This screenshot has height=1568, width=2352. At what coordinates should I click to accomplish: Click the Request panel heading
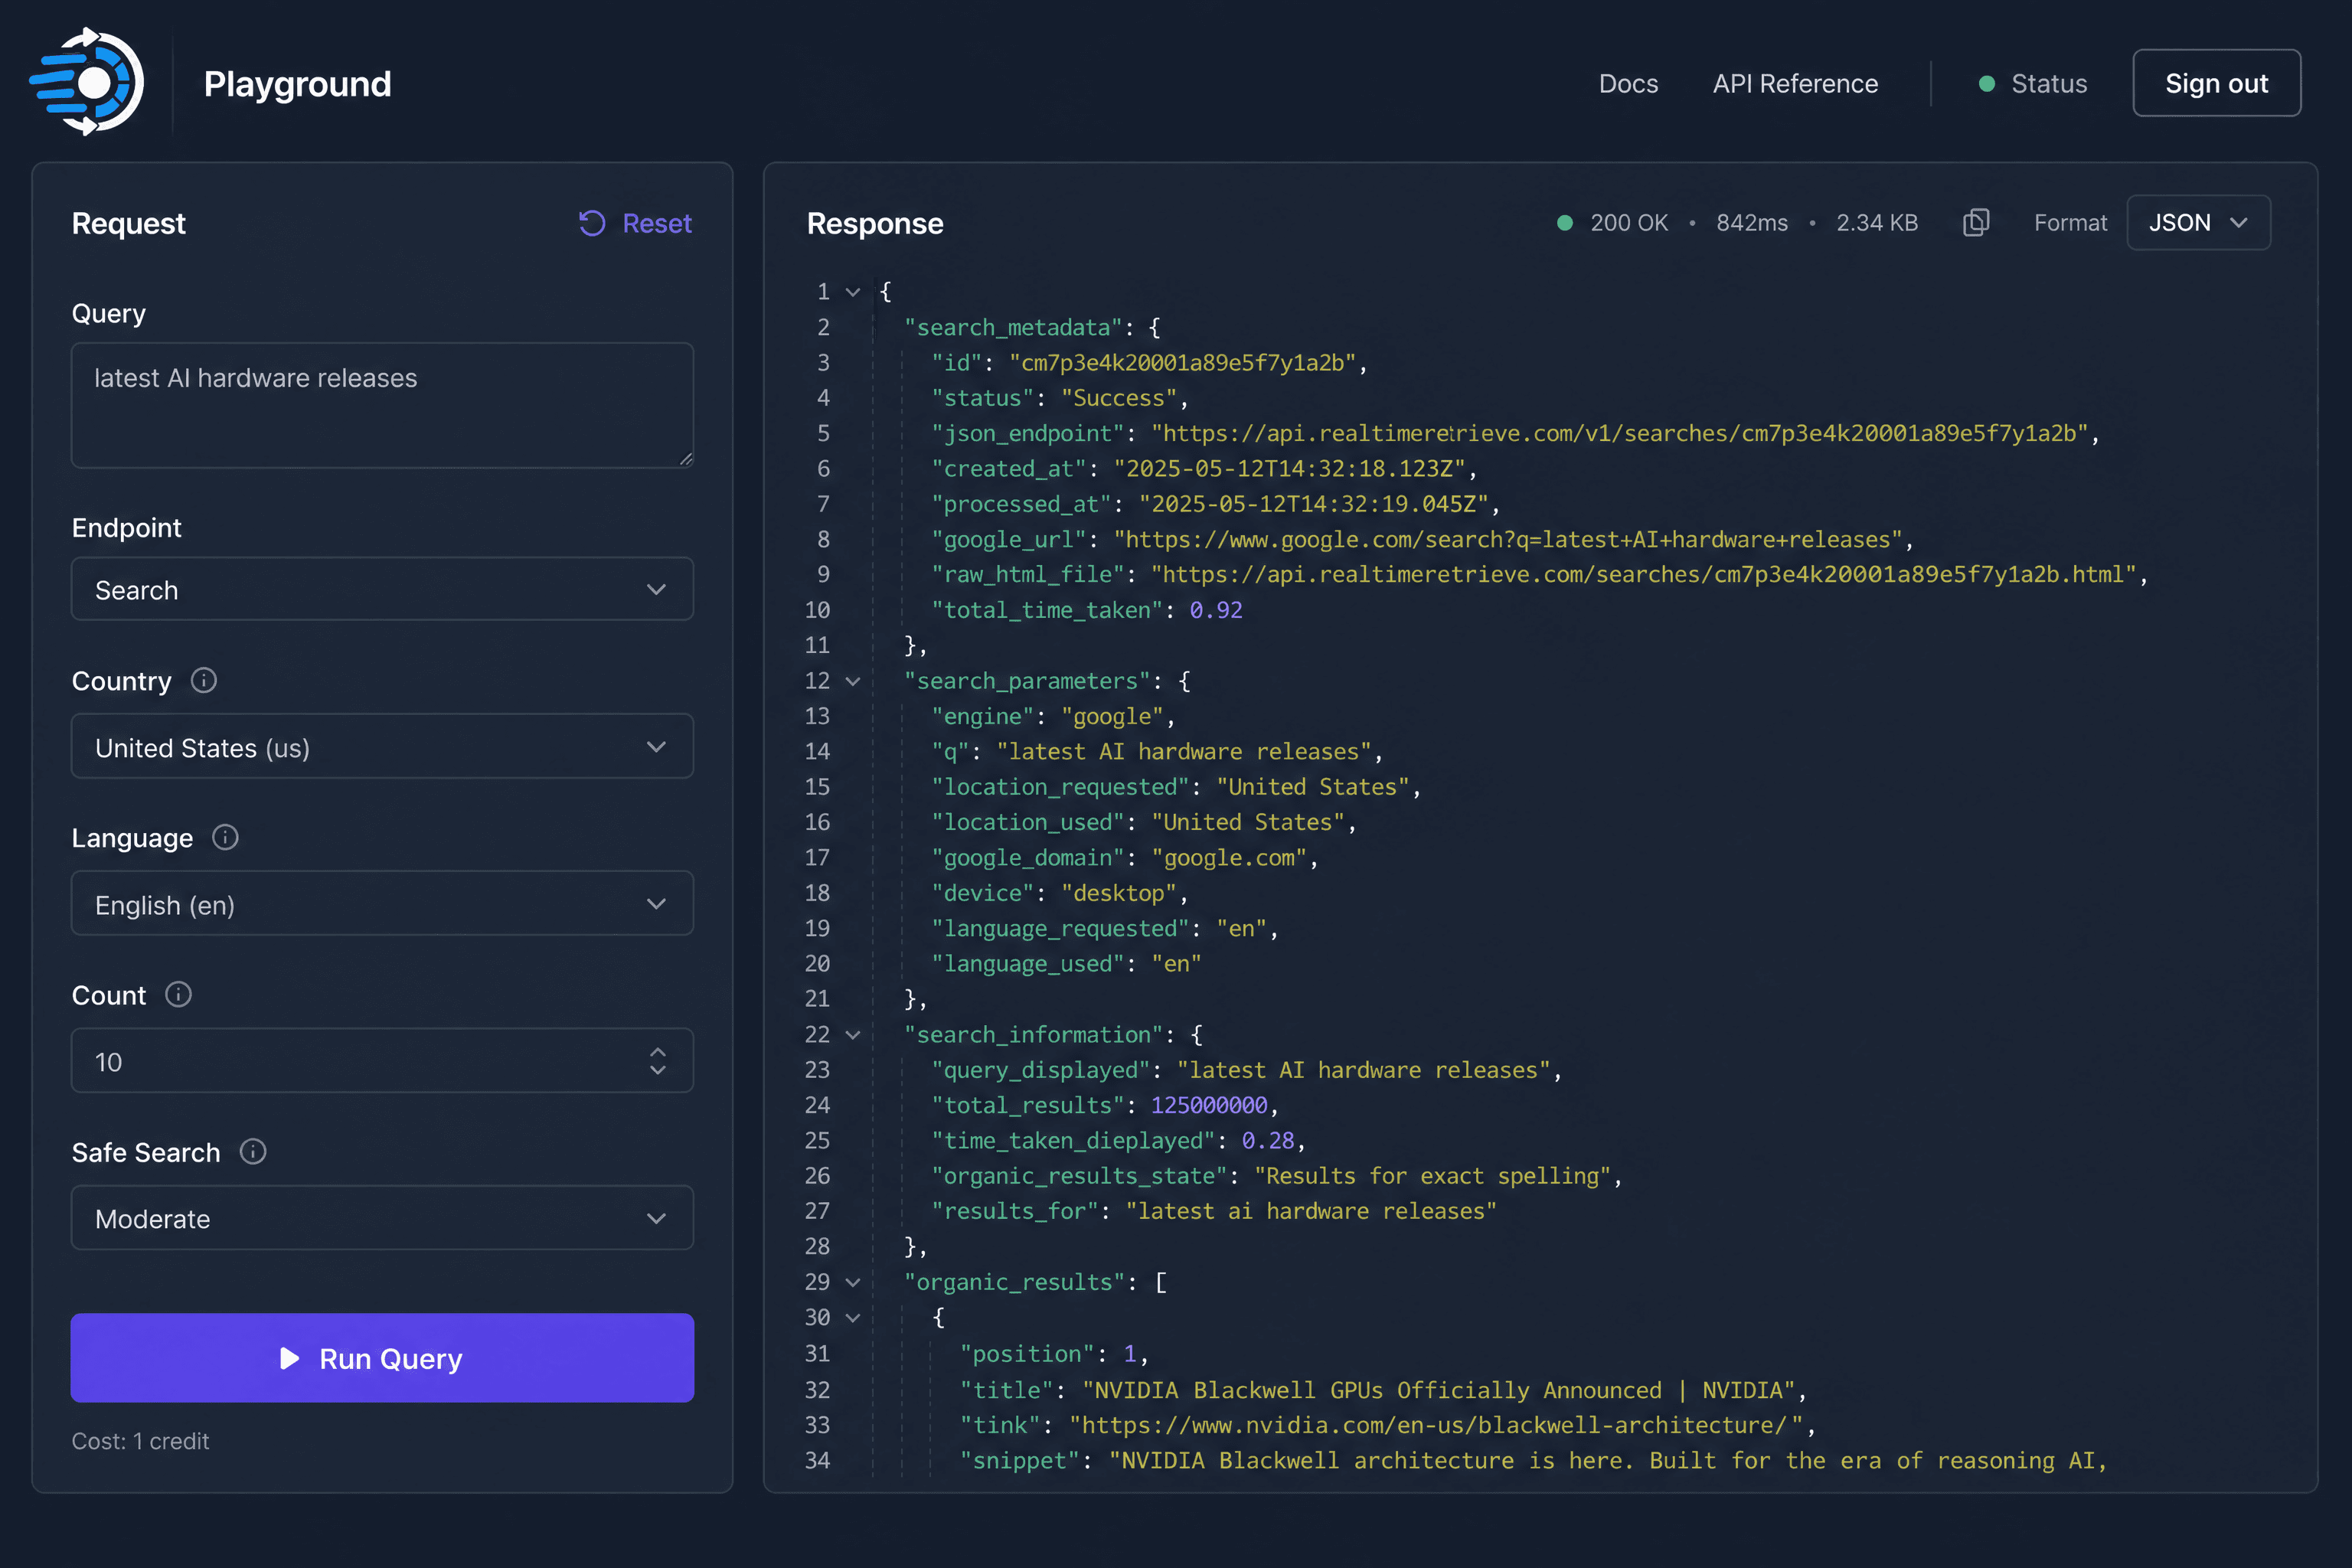tap(128, 223)
